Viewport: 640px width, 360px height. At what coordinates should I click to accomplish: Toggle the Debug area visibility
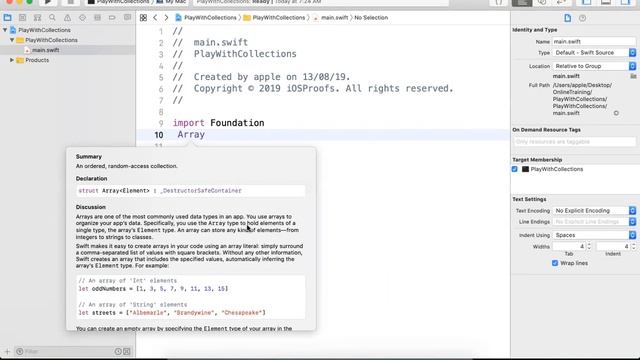pyautogui.click(x=606, y=2)
